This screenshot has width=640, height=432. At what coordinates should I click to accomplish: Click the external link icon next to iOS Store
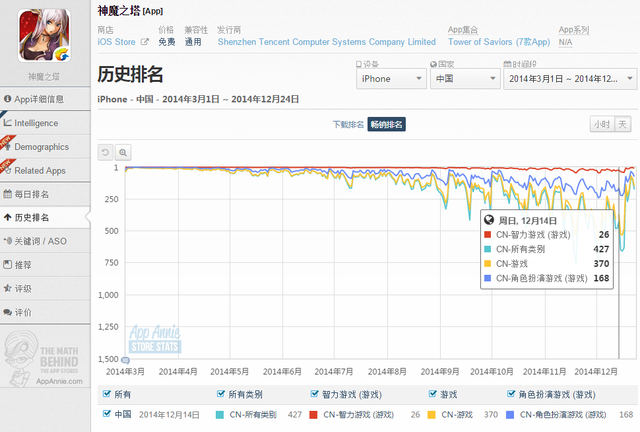pos(144,42)
